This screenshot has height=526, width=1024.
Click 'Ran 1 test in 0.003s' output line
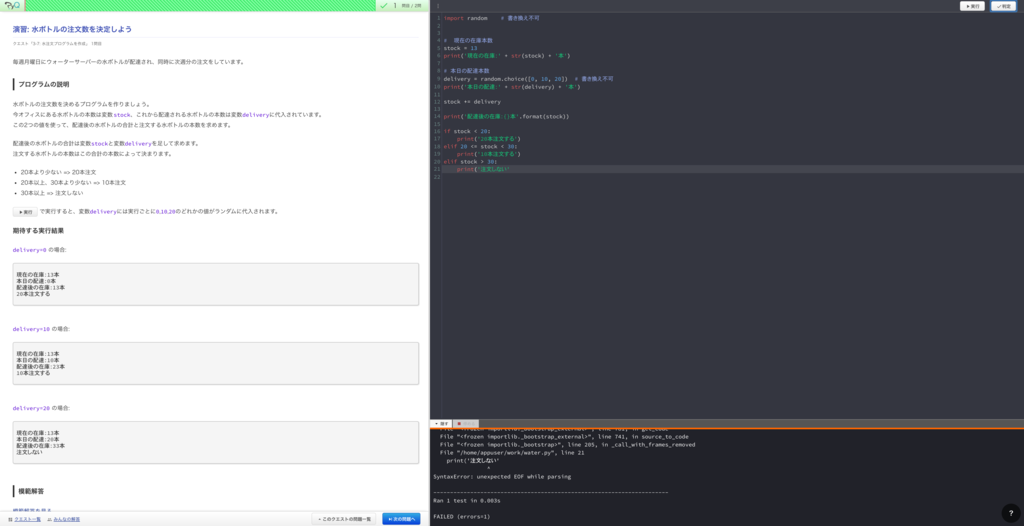pyautogui.click(x=466, y=501)
